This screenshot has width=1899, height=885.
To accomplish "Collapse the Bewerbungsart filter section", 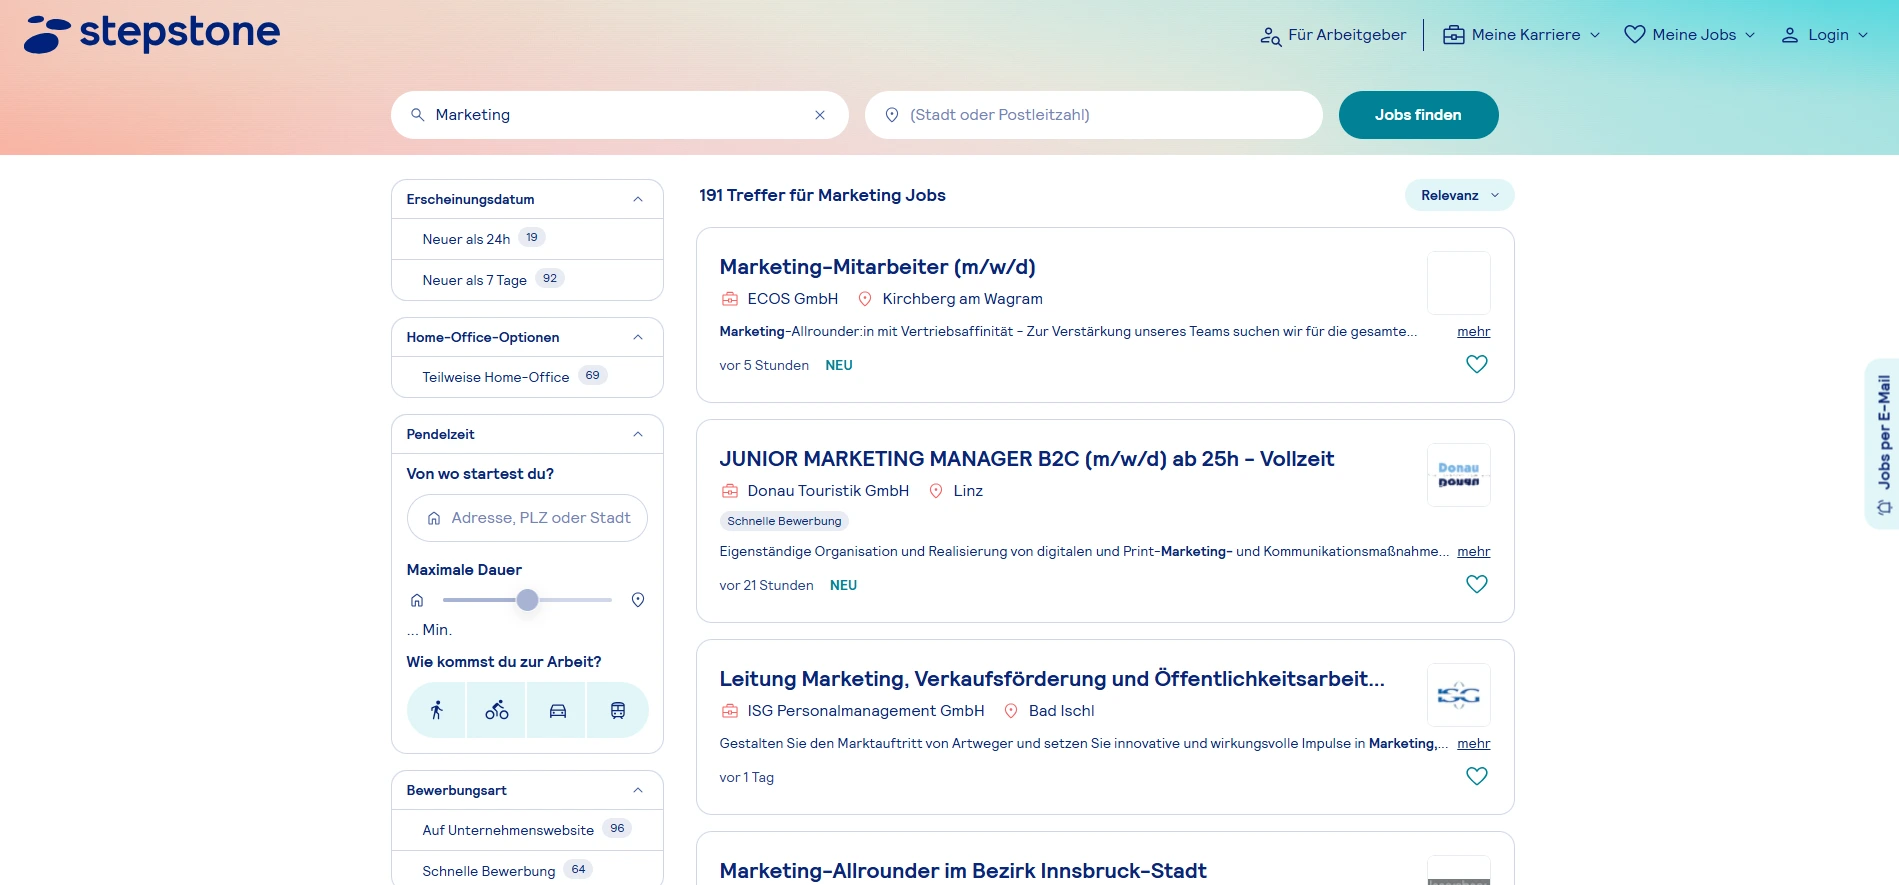I will tap(638, 790).
